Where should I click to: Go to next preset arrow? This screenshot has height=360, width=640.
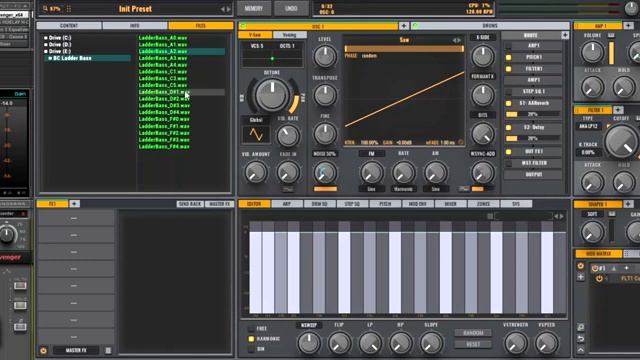pyautogui.click(x=229, y=9)
